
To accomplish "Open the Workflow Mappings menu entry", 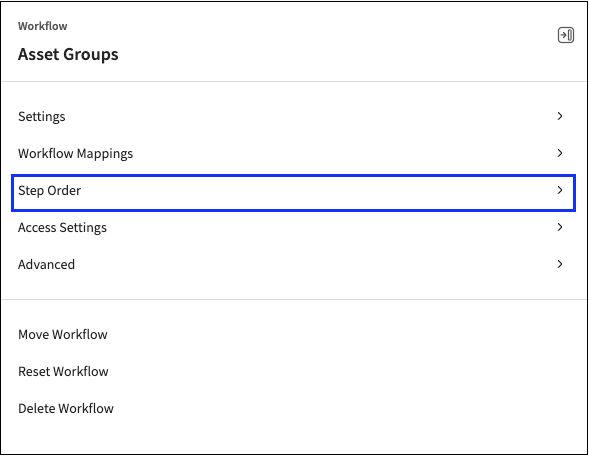I will [293, 153].
